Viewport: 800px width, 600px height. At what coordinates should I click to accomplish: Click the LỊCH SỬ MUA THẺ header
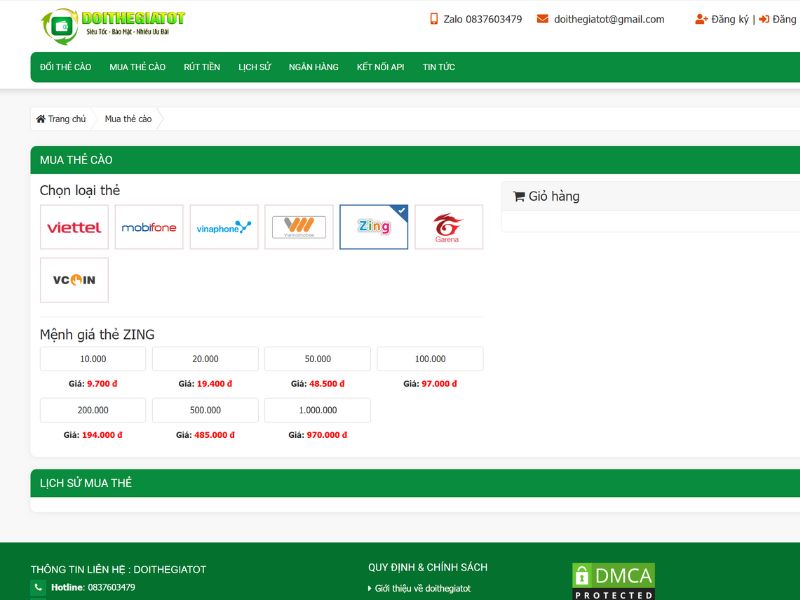coord(86,483)
